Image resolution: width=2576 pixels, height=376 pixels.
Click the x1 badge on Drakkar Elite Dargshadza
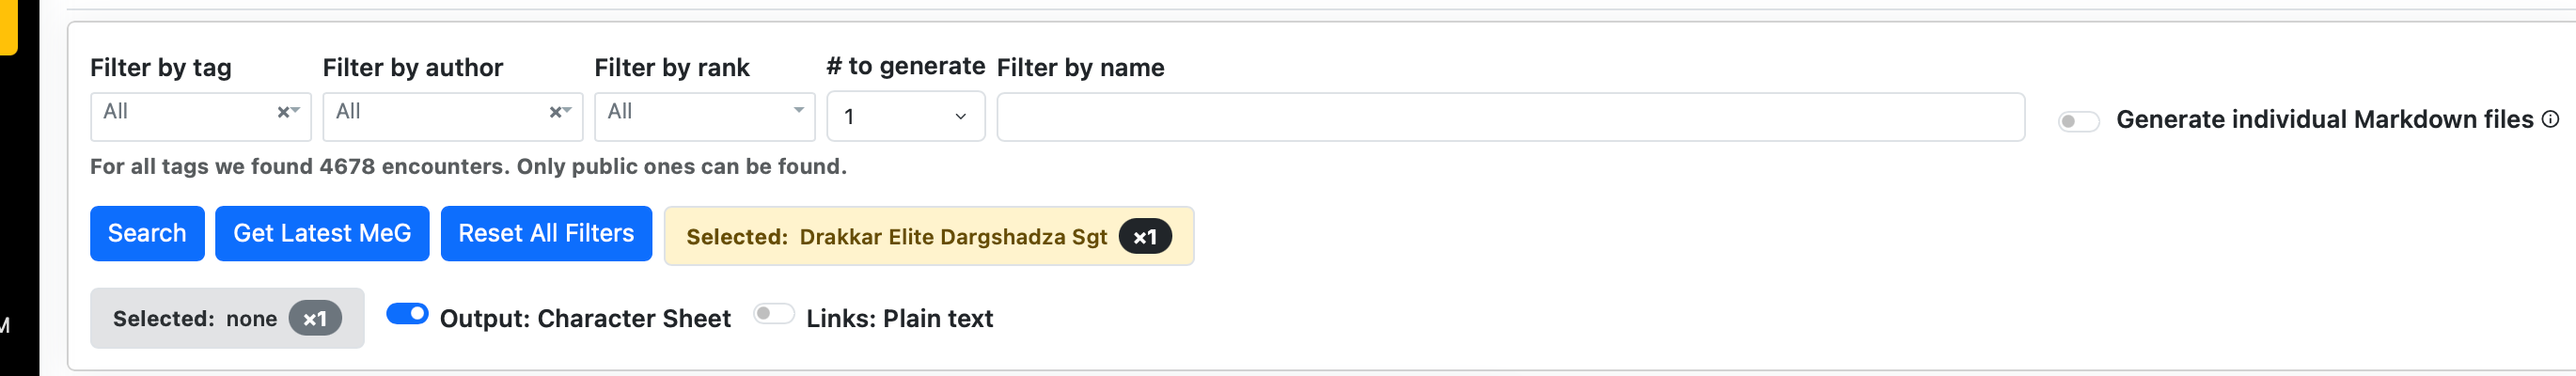click(1144, 237)
